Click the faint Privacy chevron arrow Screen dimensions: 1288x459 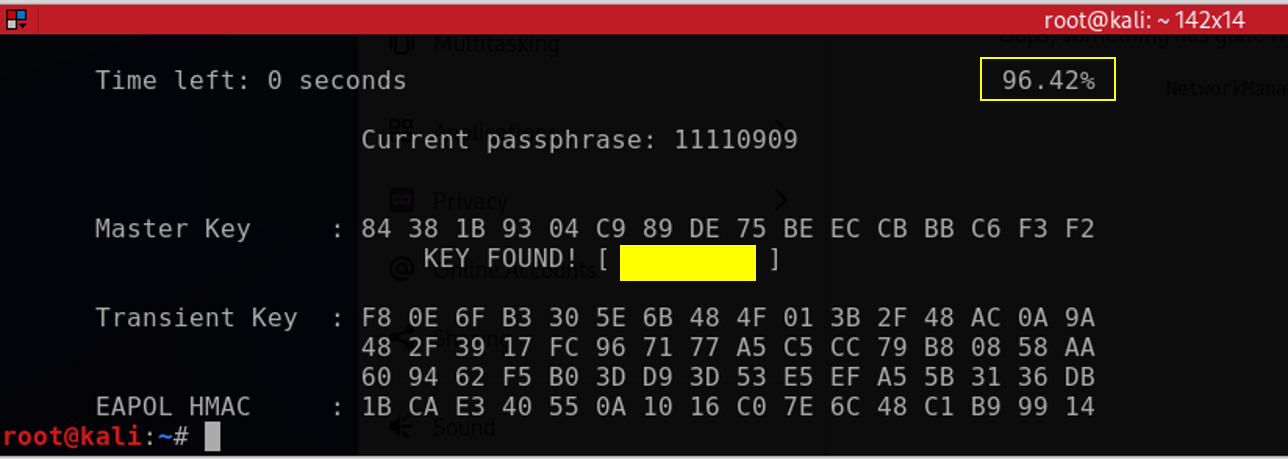[781, 200]
